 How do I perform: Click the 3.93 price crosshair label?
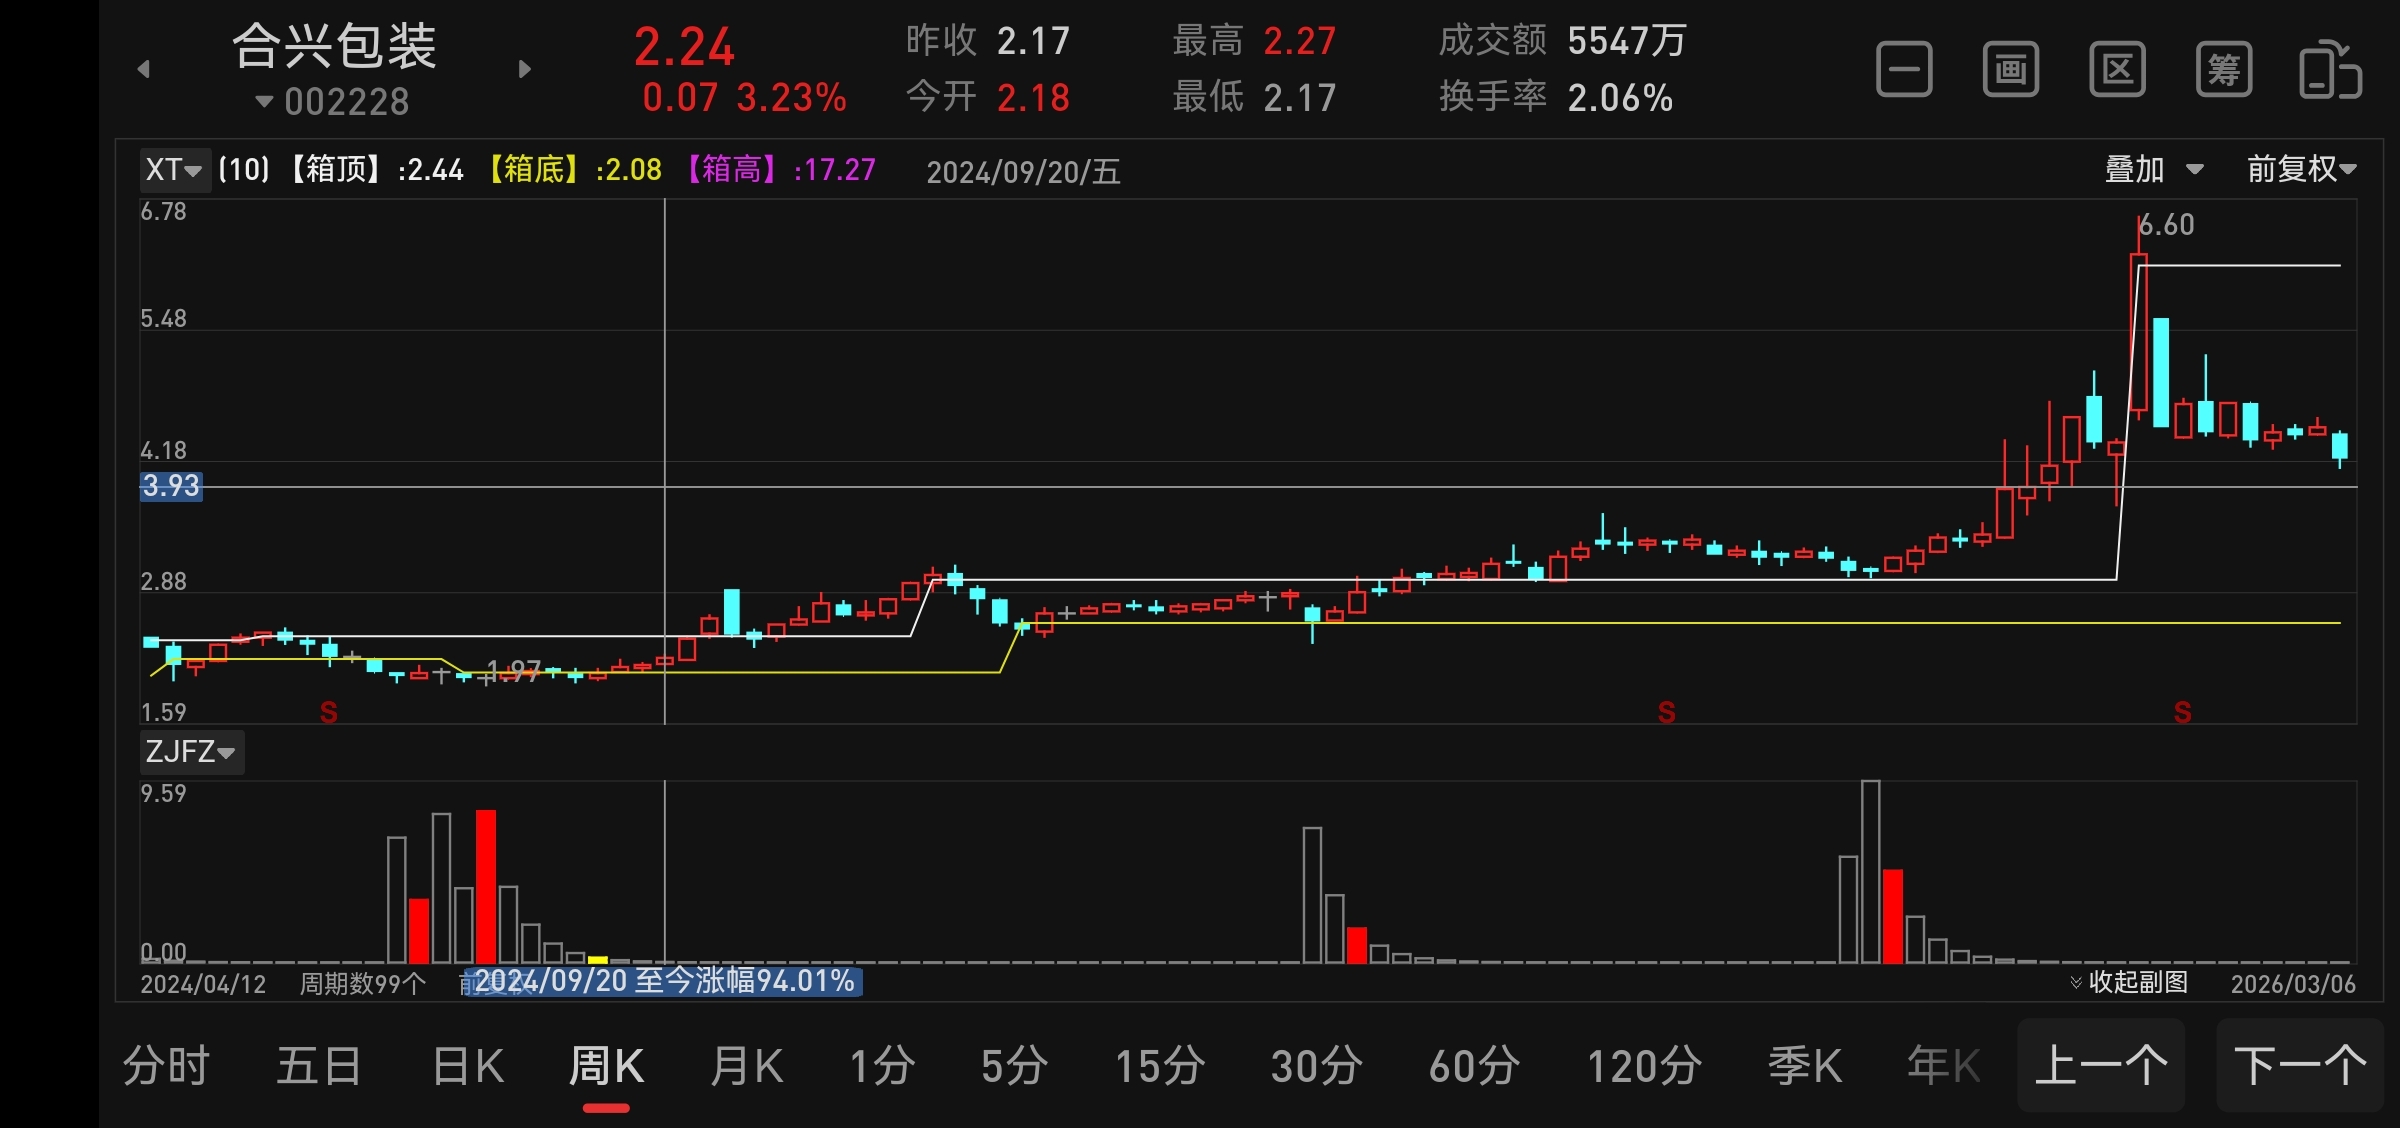171,486
